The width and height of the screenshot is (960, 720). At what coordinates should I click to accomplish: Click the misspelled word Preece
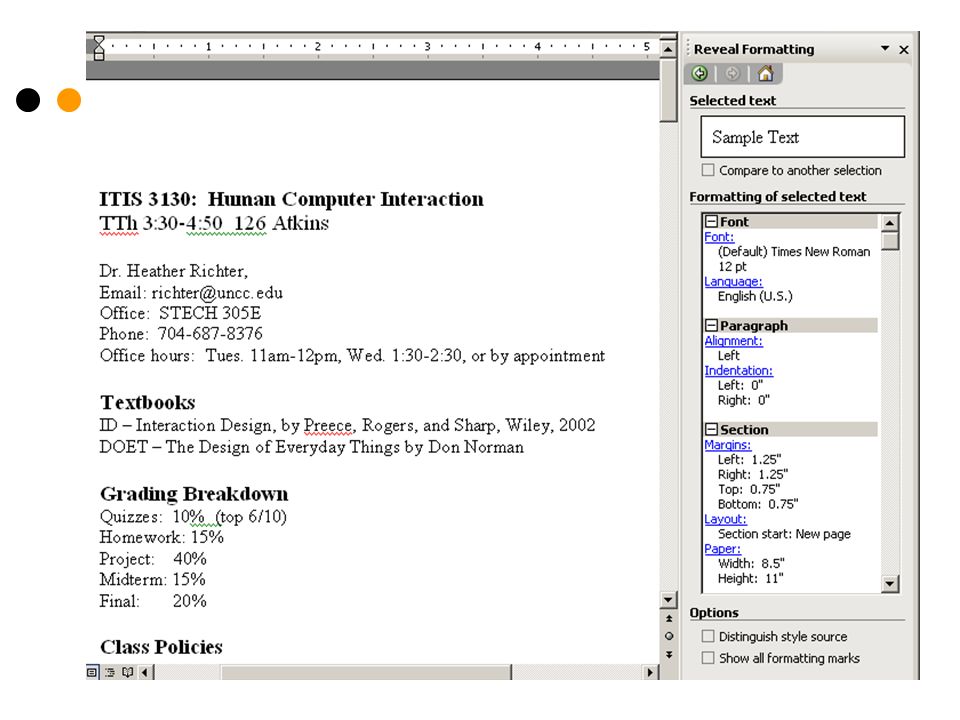pos(328,425)
